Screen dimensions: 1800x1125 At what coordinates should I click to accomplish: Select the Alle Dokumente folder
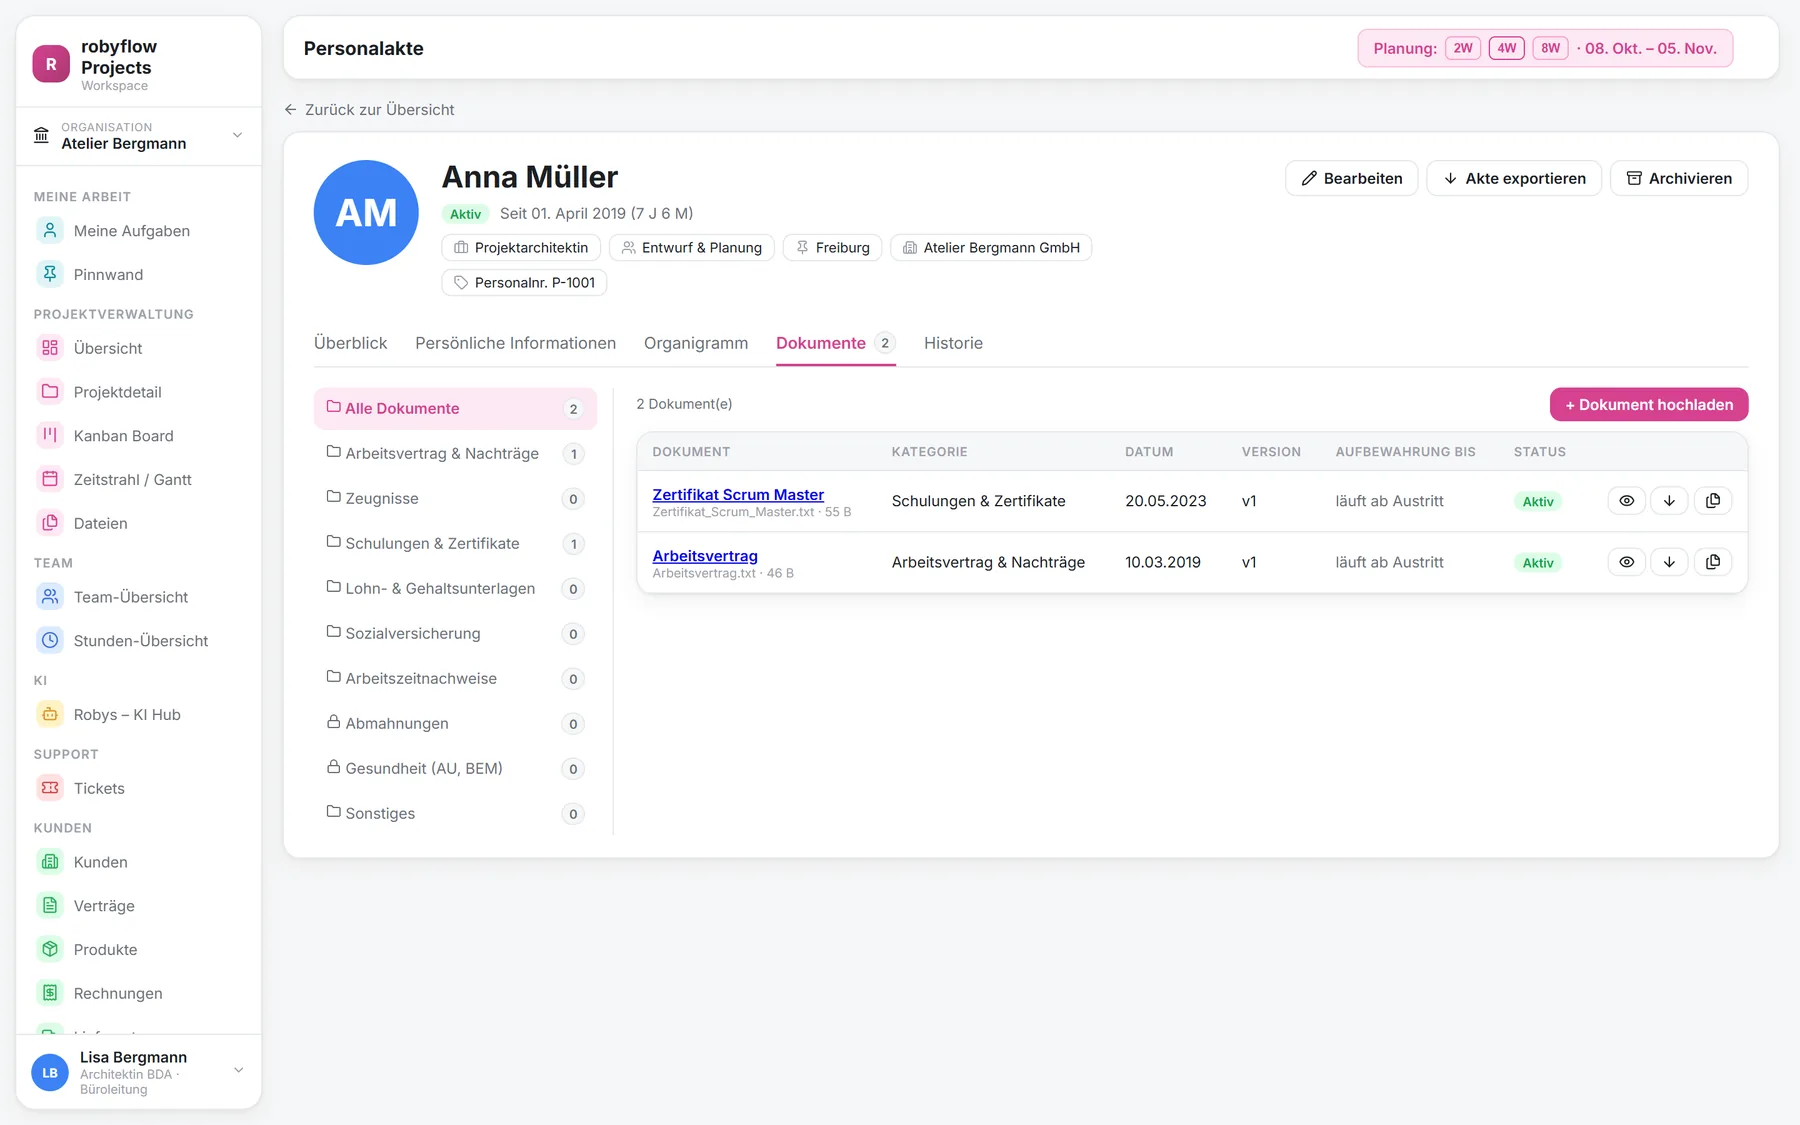pyautogui.click(x=455, y=409)
